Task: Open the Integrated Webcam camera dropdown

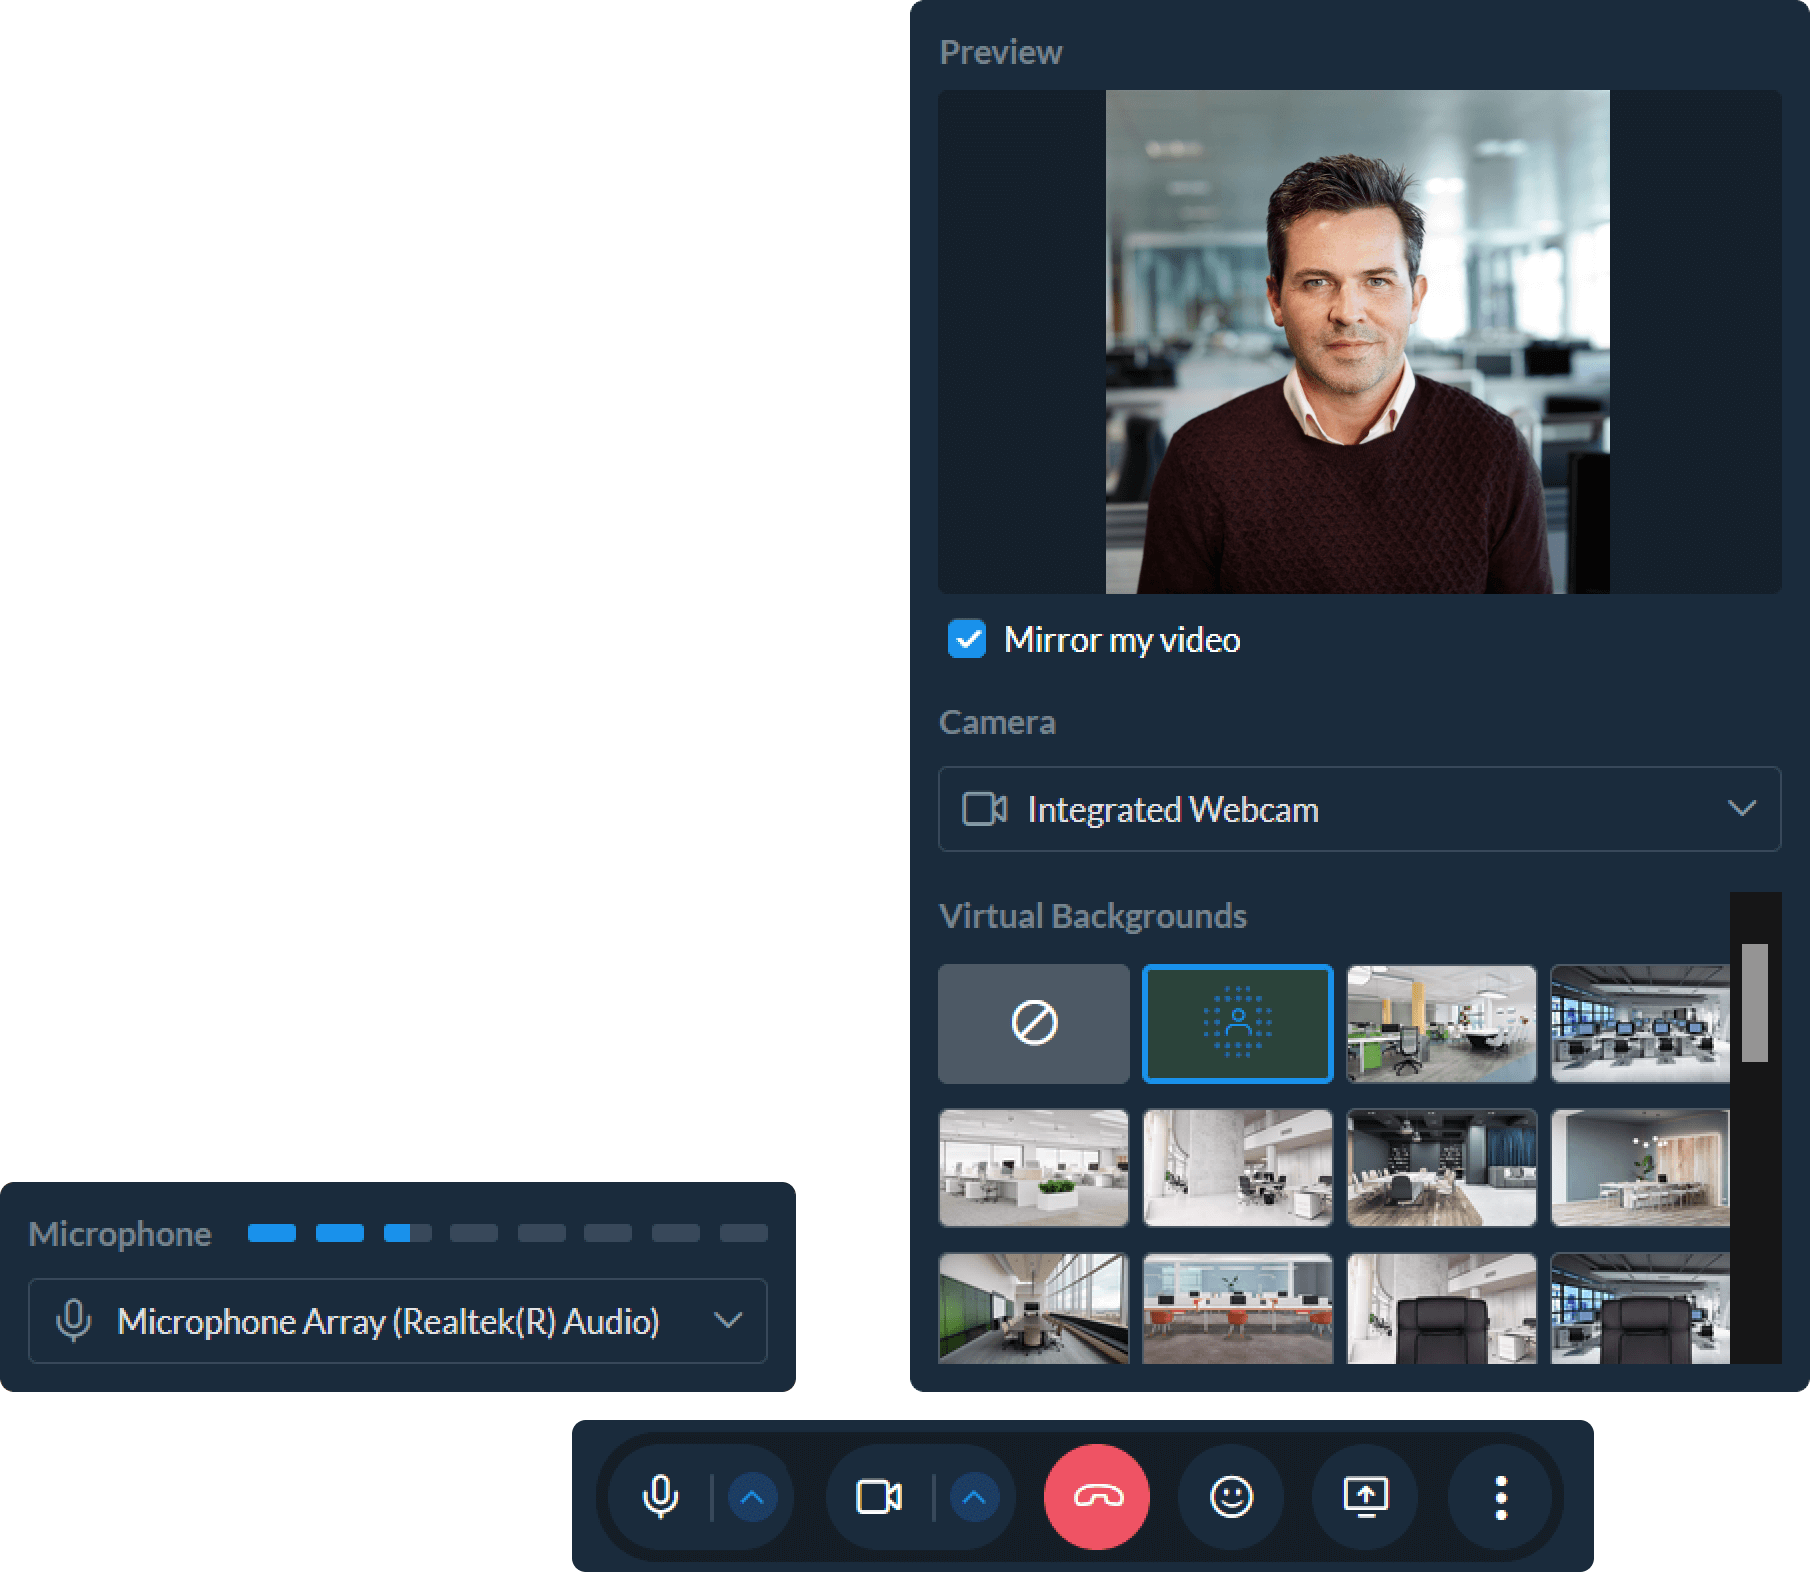Action: tap(1360, 809)
